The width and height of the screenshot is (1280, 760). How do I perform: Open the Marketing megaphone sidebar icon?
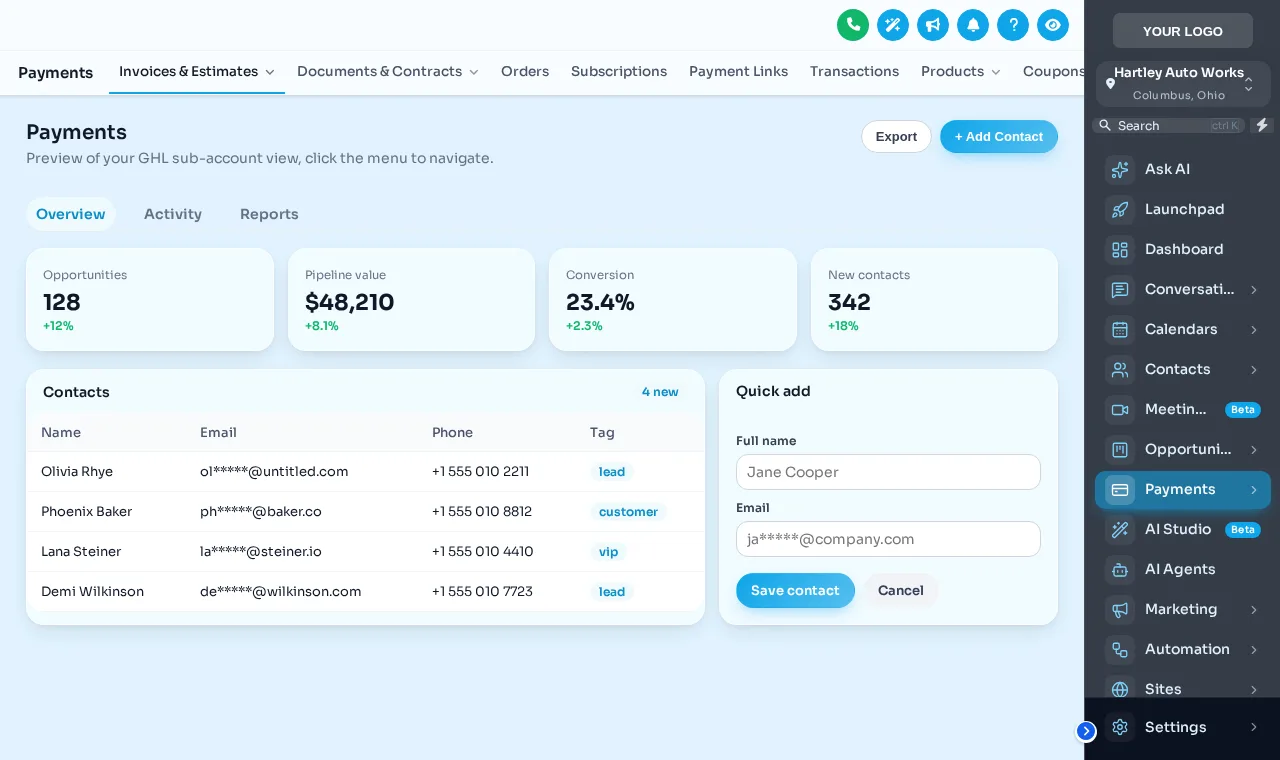point(1120,609)
